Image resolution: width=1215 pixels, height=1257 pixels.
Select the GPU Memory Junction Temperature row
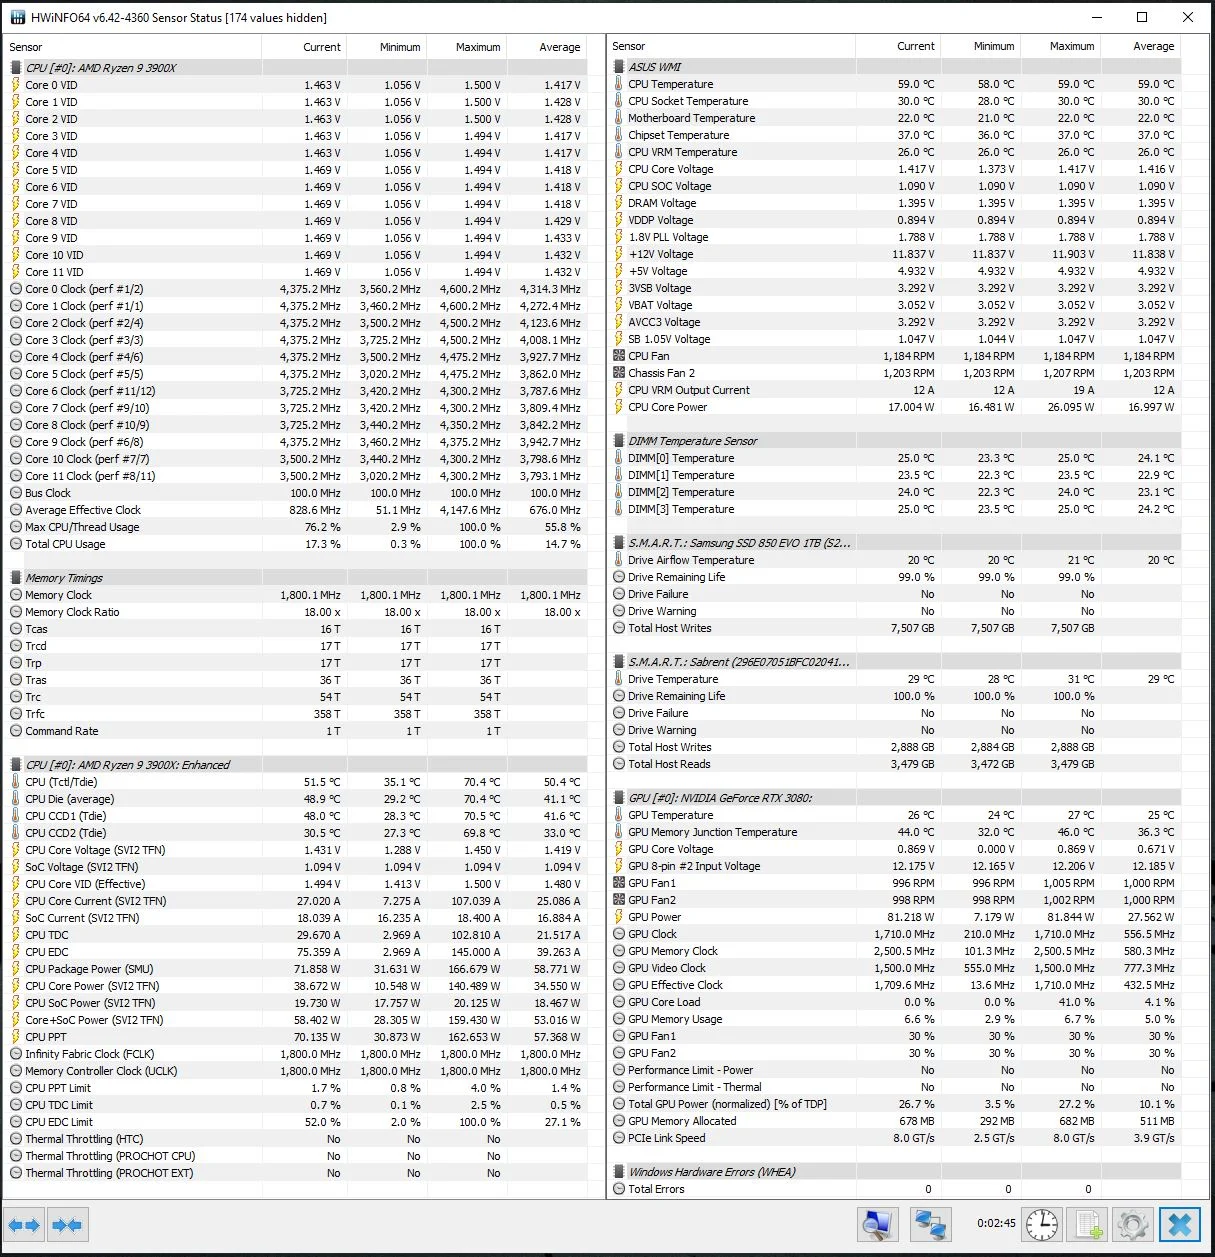pyautogui.click(x=896, y=832)
